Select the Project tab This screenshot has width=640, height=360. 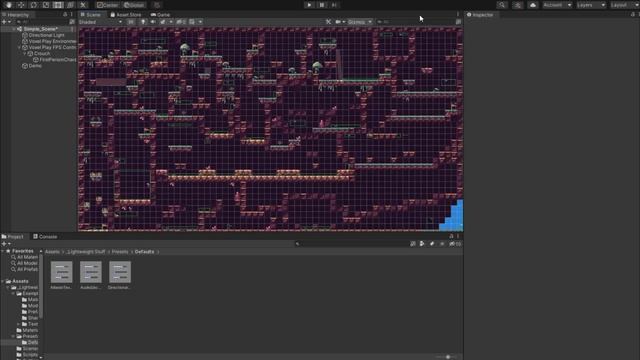[x=13, y=236]
